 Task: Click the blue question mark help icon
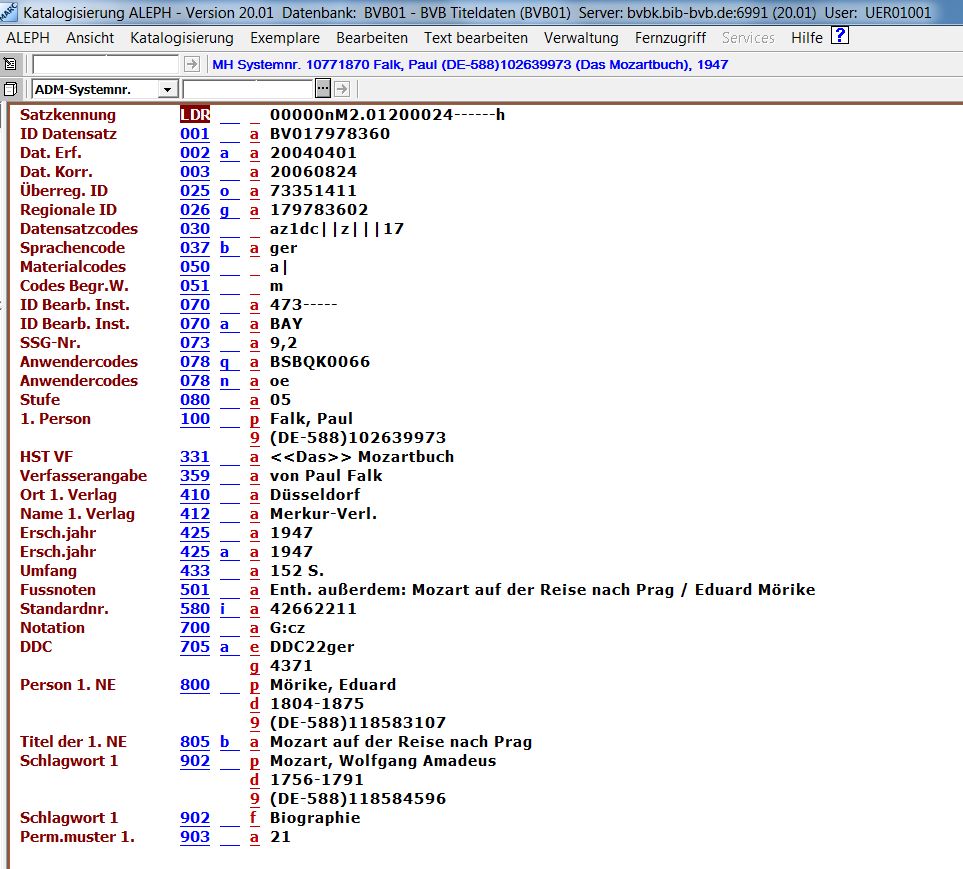(840, 37)
